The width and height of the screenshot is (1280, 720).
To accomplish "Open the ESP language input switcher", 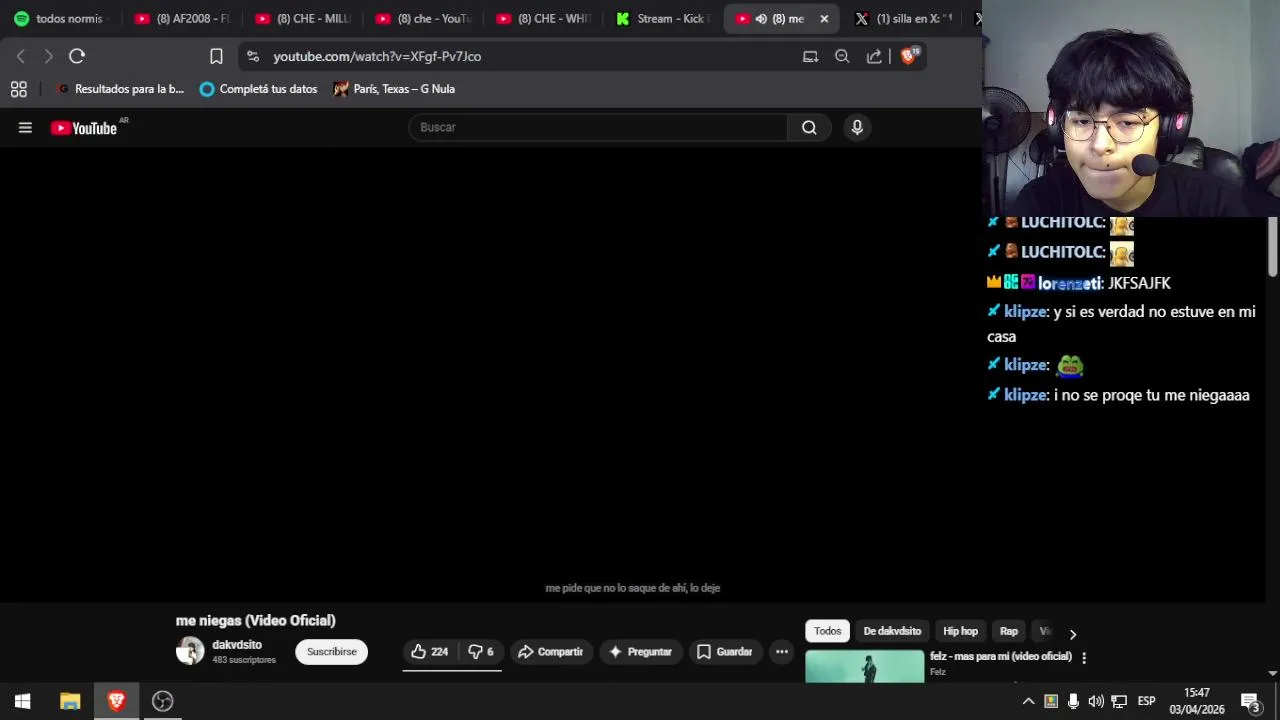I will pyautogui.click(x=1146, y=701).
